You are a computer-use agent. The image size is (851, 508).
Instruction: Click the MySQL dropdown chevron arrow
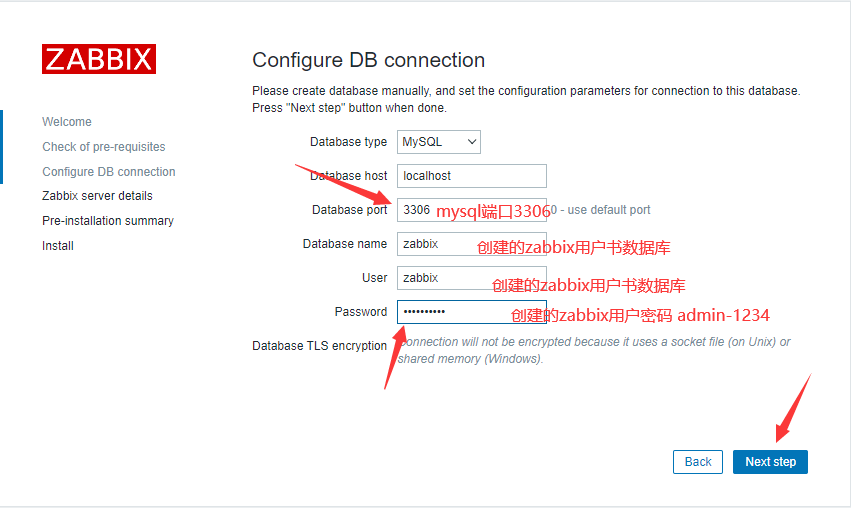pyautogui.click(x=472, y=142)
